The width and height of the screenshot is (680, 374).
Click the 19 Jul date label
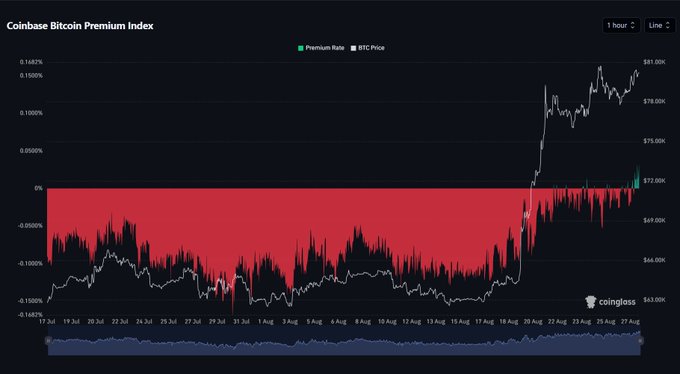[x=71, y=322]
